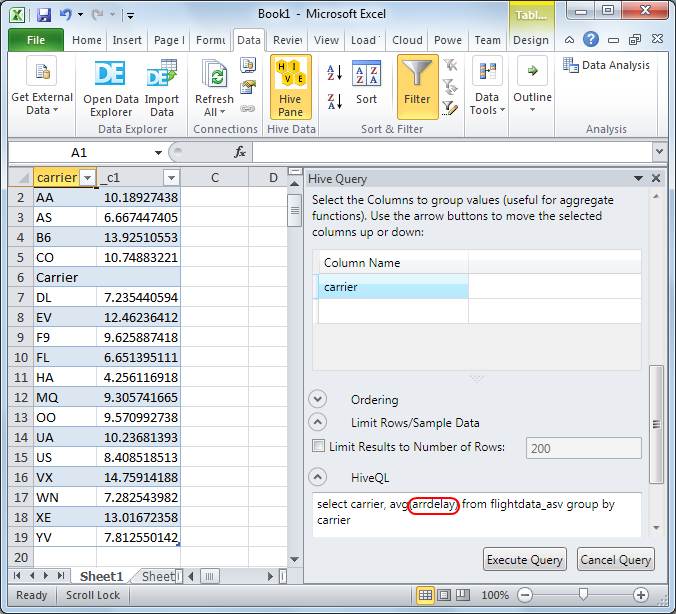Image resolution: width=676 pixels, height=614 pixels.
Task: Minimize the ribbon with caret icon
Action: tap(569, 40)
